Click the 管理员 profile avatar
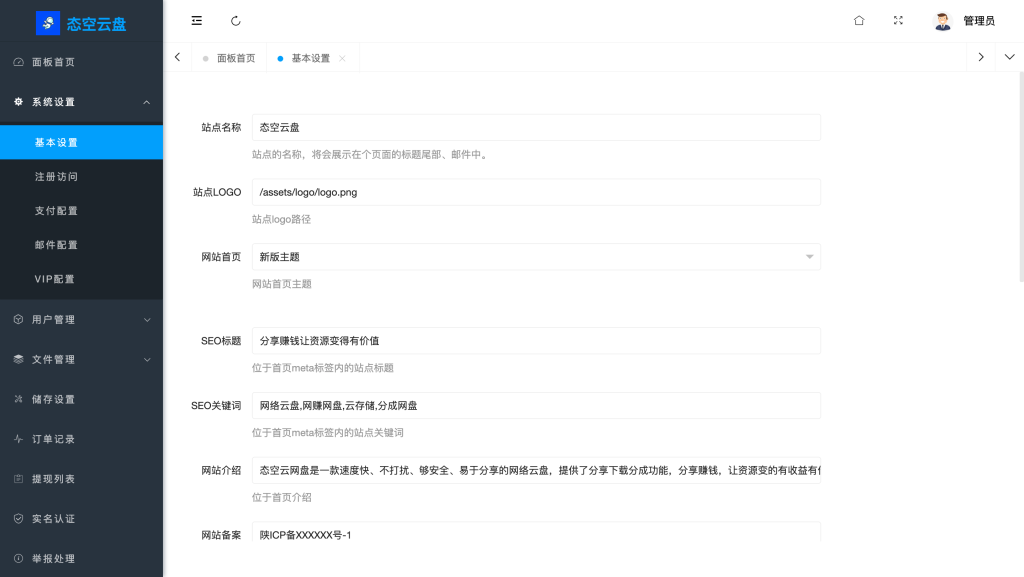Image resolution: width=1024 pixels, height=577 pixels. [941, 20]
